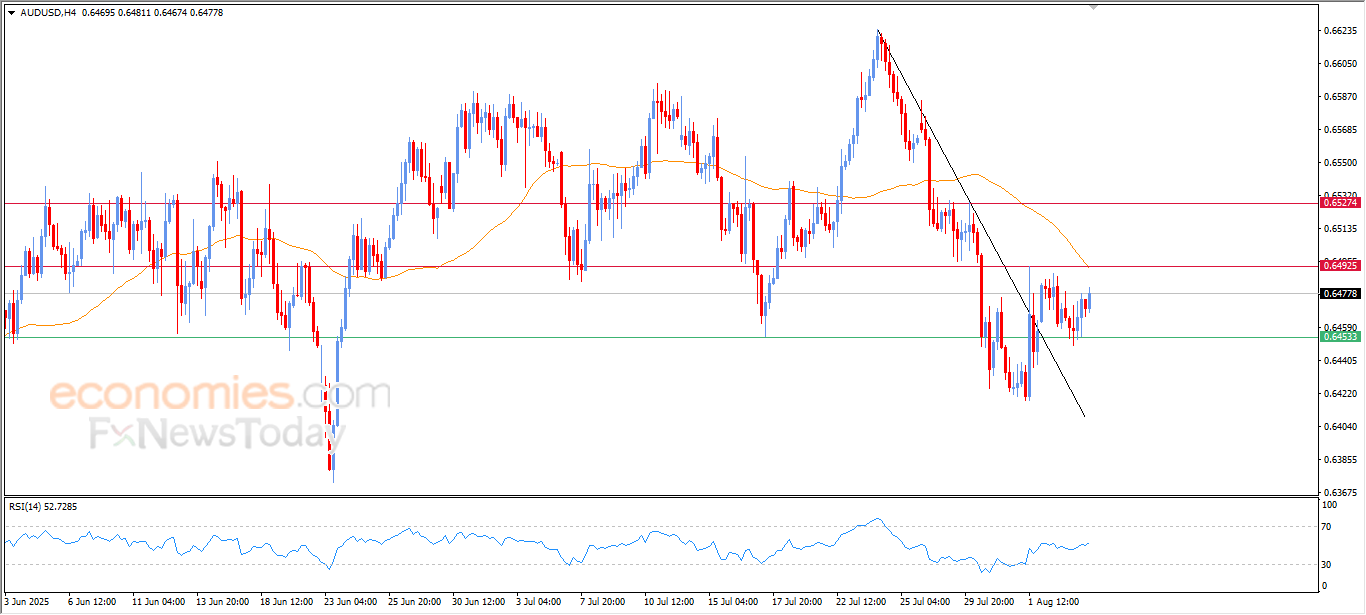Image resolution: width=1366 pixels, height=615 pixels.
Task: Click the triangle icon beside AUDUSD,H4 title
Action: tap(11, 13)
